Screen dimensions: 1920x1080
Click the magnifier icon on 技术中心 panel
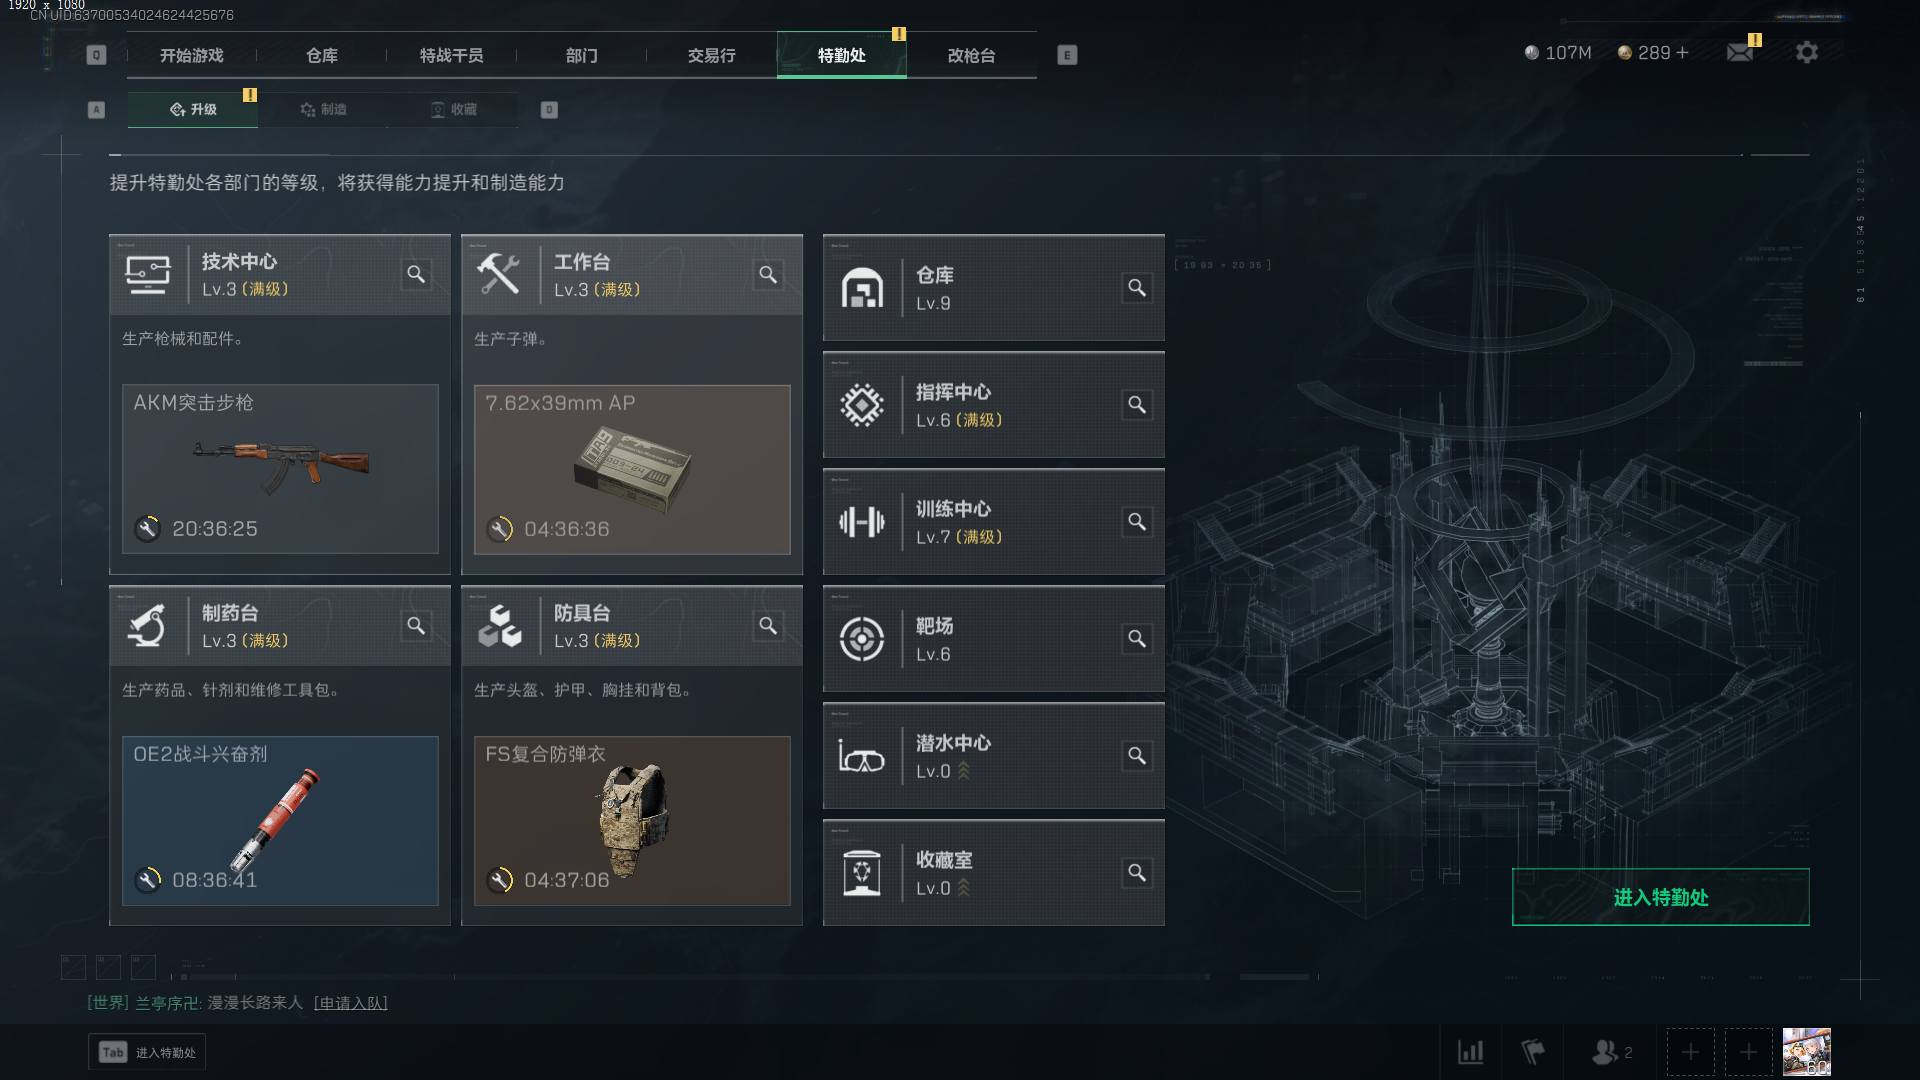coord(416,274)
